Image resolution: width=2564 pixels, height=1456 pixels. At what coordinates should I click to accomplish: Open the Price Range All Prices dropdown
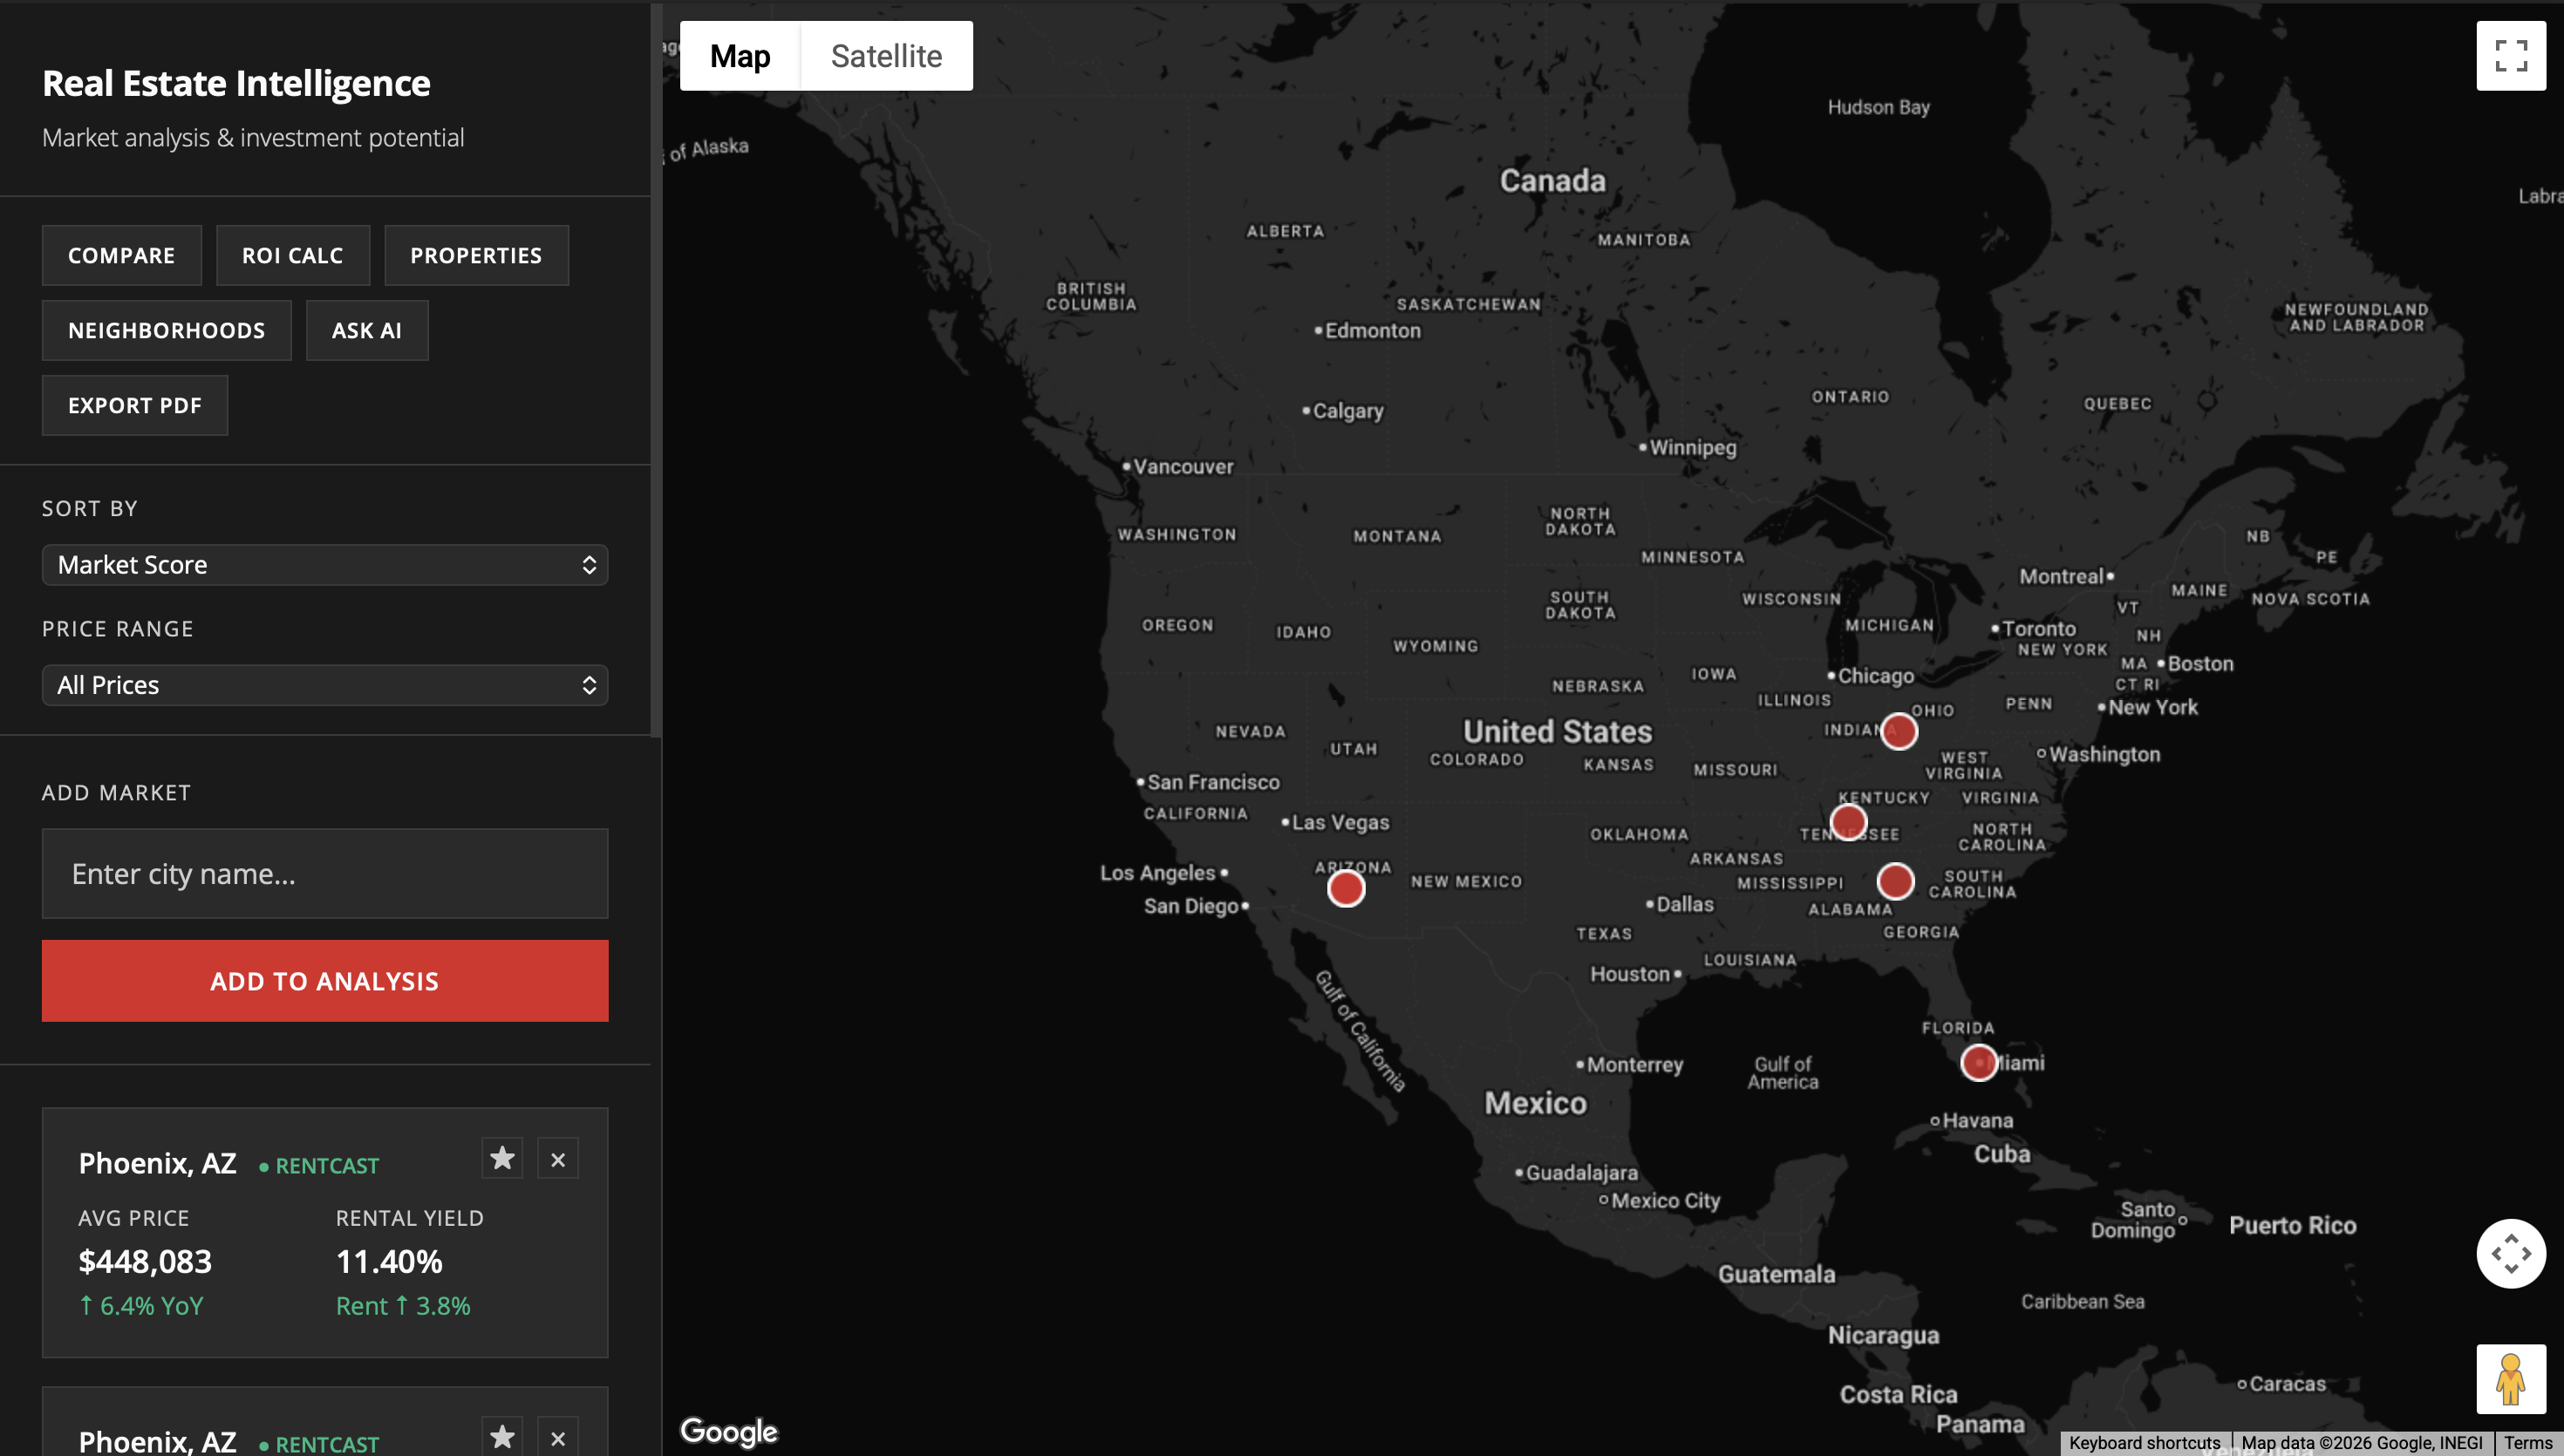[x=325, y=685]
